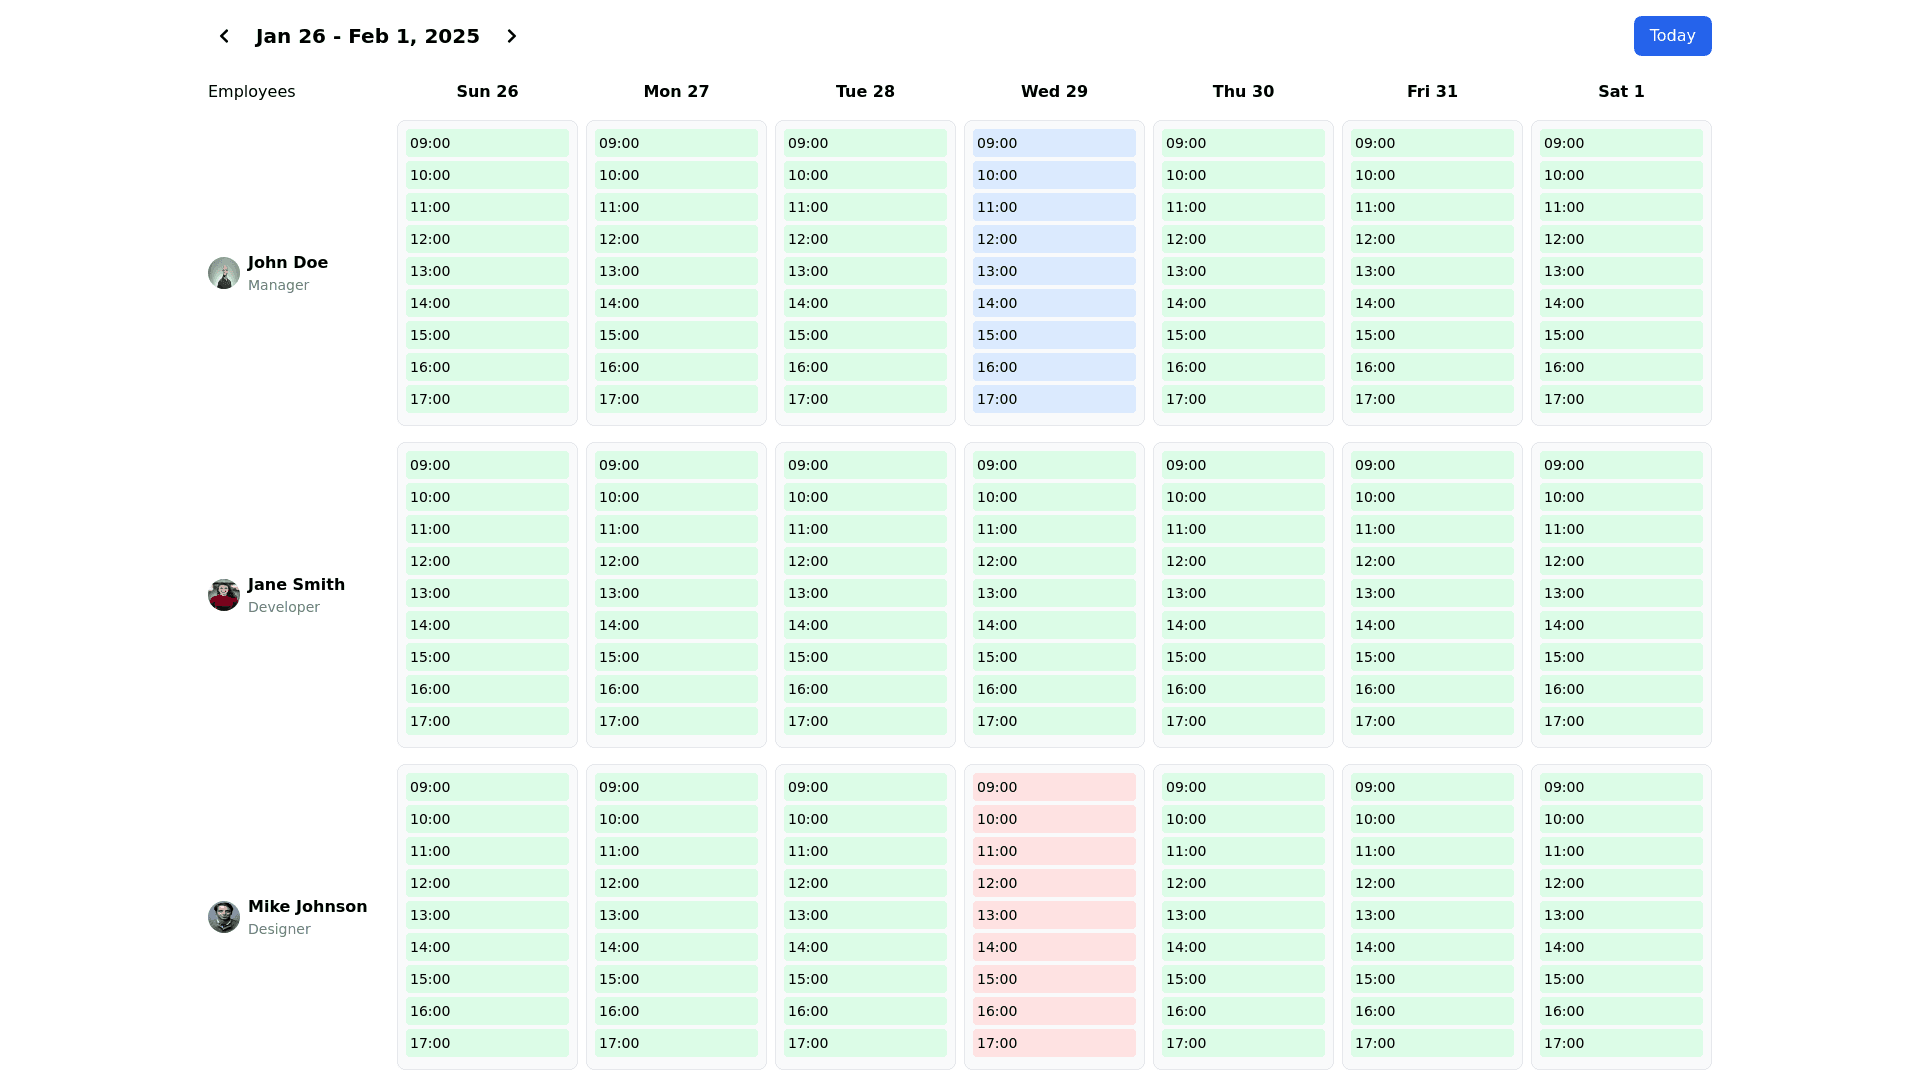The width and height of the screenshot is (1920, 1080).
Task: Select Jane Smith's 14:00 slot on Mon 27
Action: (676, 625)
